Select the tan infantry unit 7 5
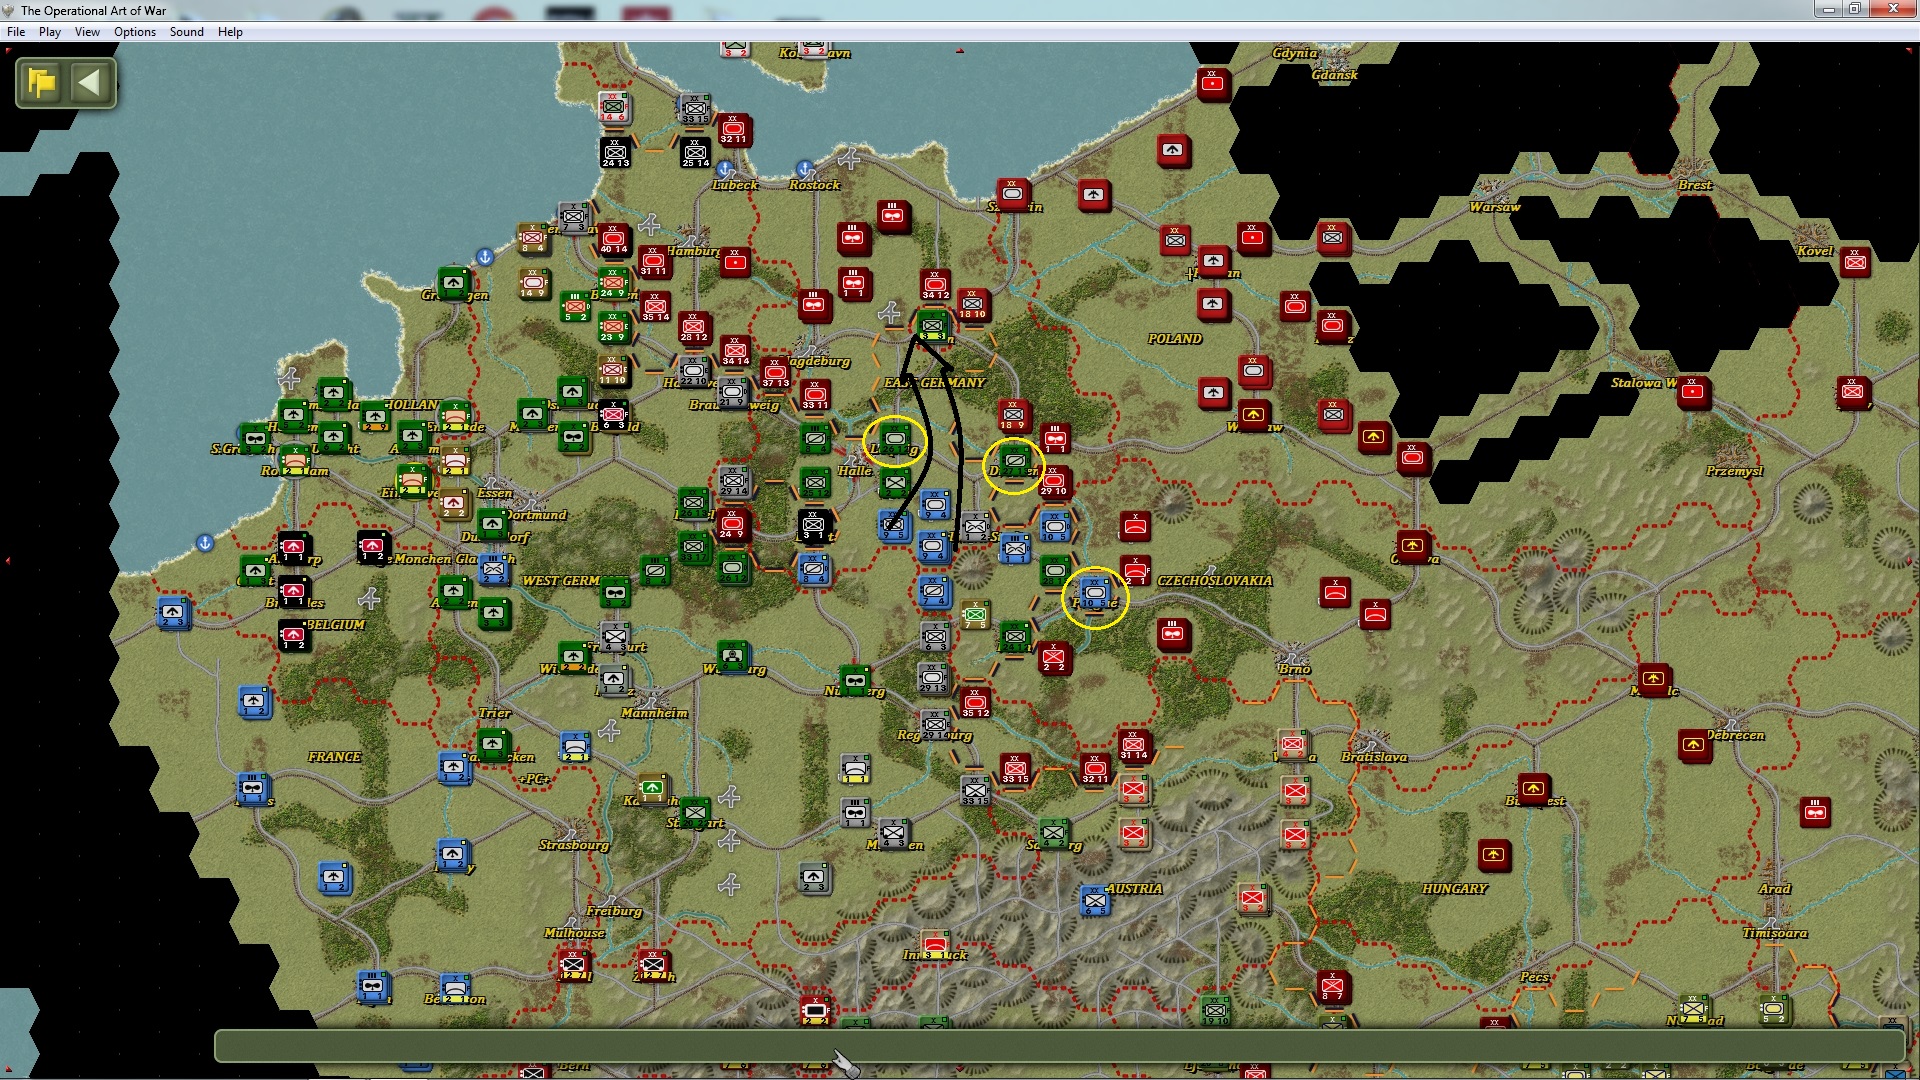The width and height of the screenshot is (1920, 1080). click(976, 615)
